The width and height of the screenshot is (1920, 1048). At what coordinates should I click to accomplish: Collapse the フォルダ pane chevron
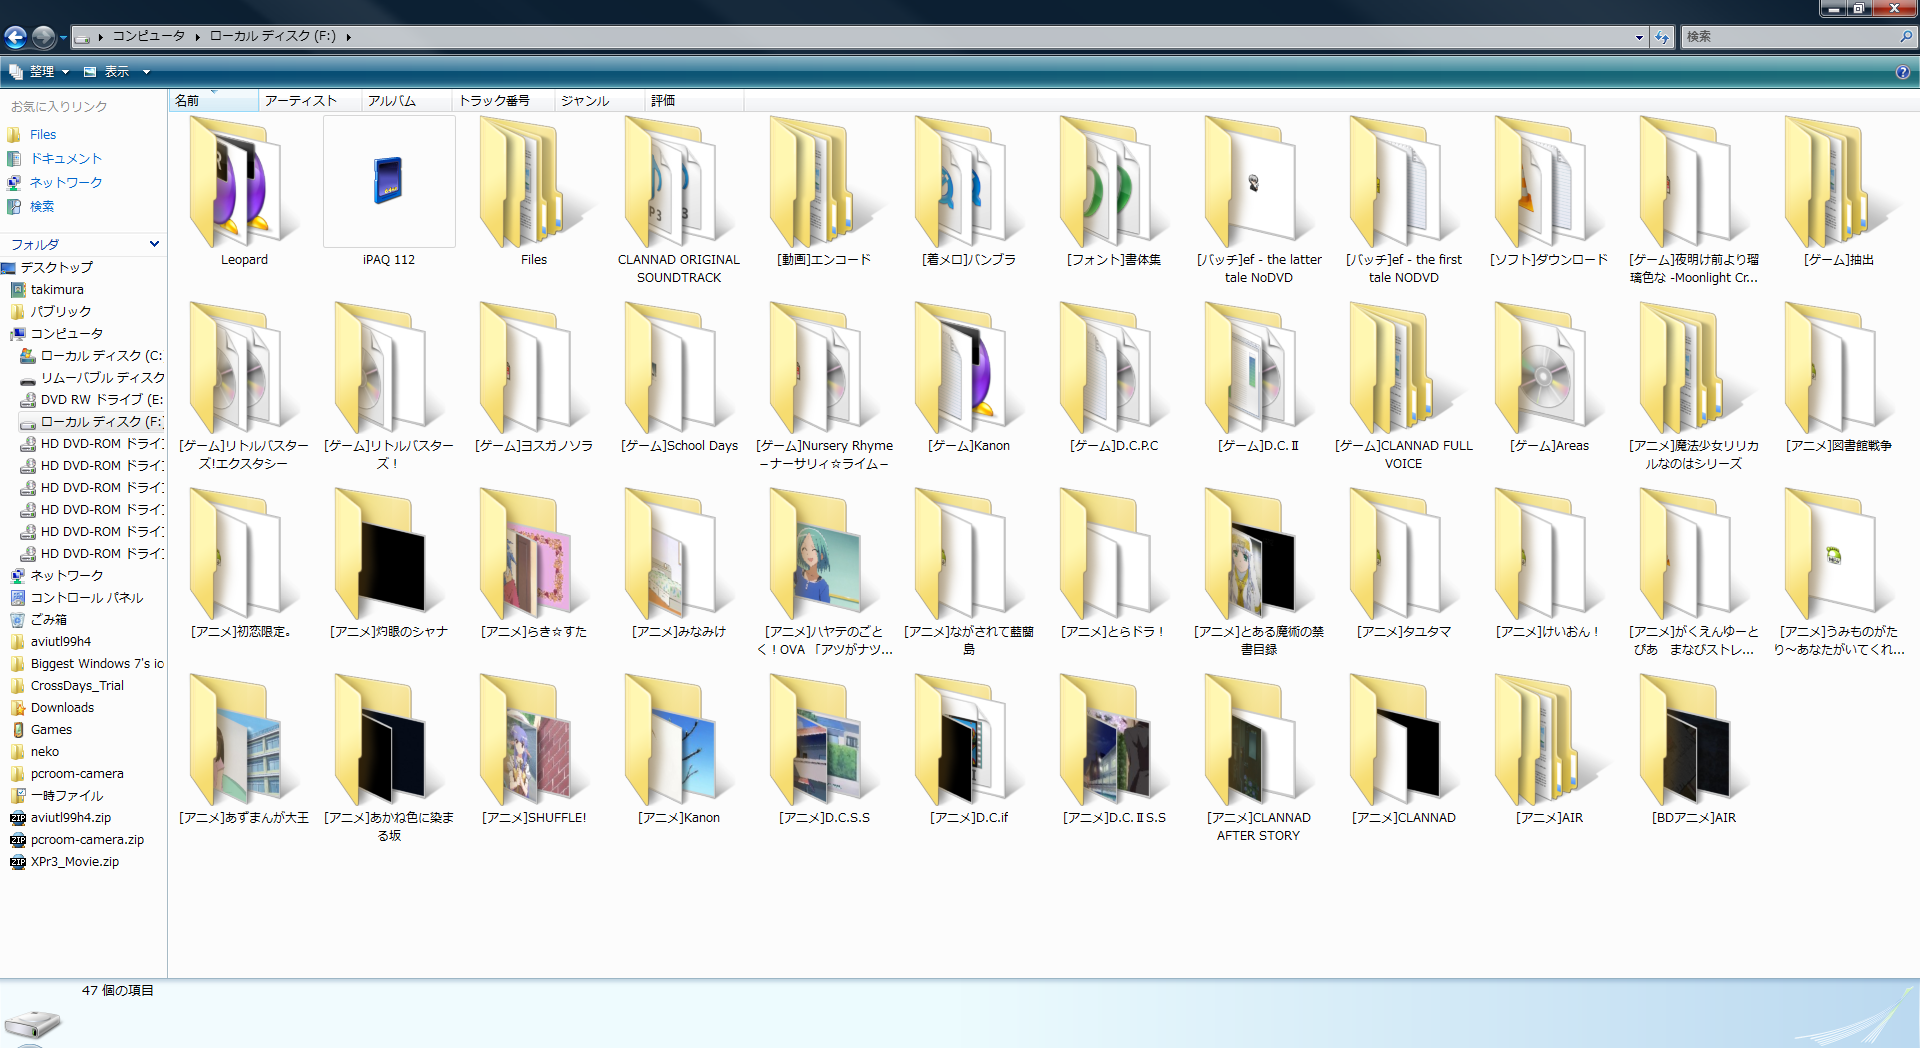point(154,244)
